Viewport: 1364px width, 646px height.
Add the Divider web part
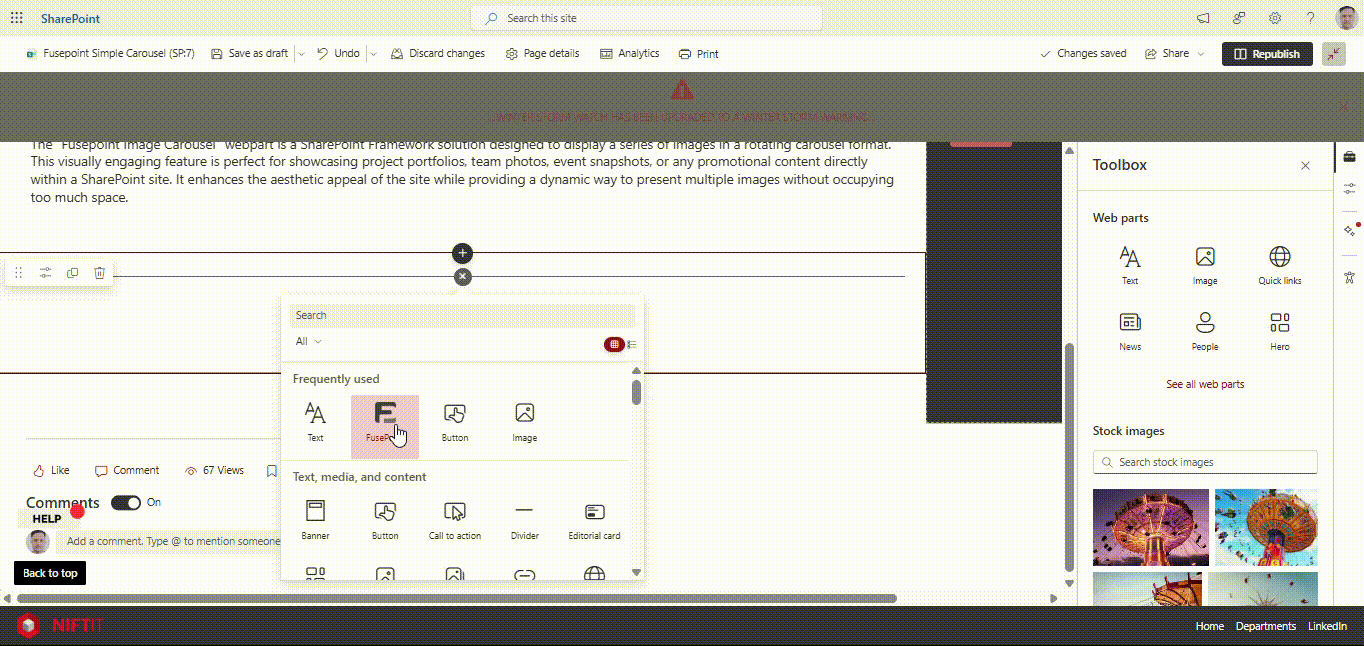(x=524, y=520)
